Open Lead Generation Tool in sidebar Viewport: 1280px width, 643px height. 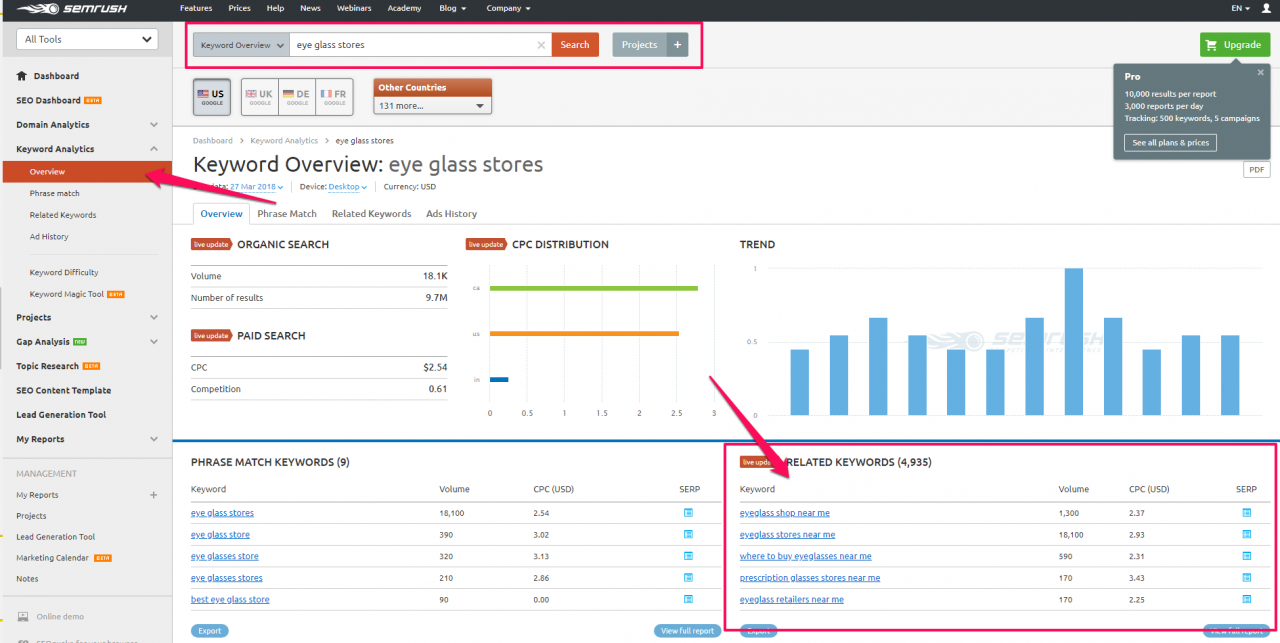click(61, 415)
